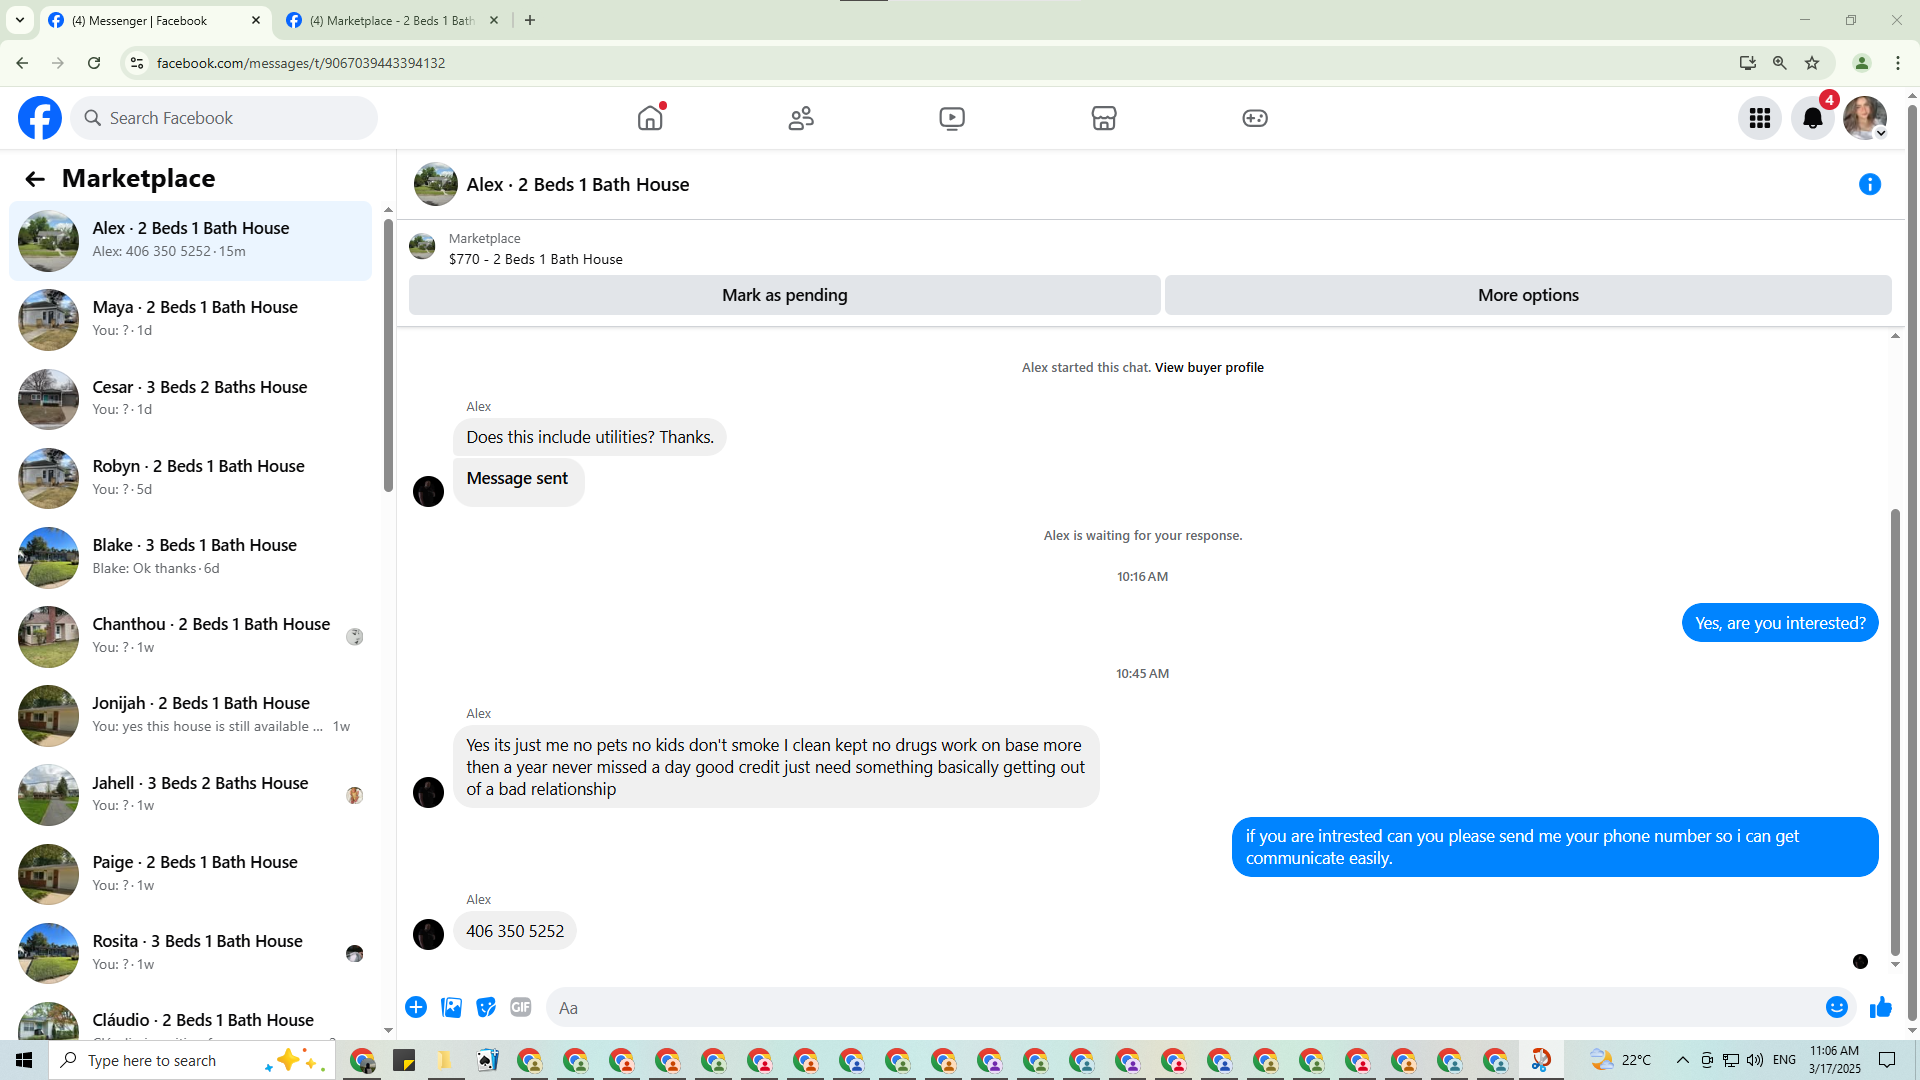Image resolution: width=1920 pixels, height=1080 pixels.
Task: Open the Chrome three-dot menu
Action: coord(1898,63)
